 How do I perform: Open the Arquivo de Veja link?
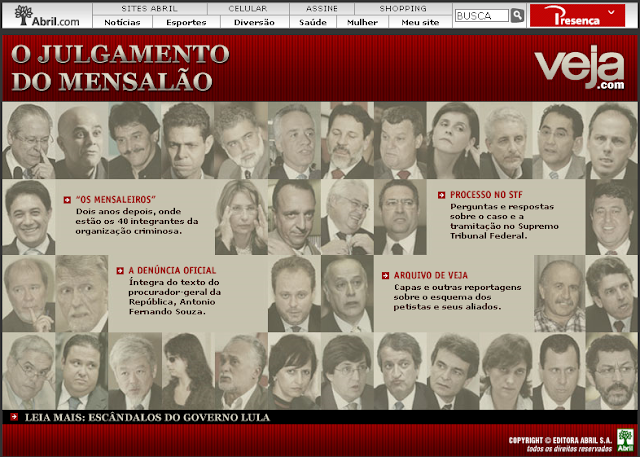pyautogui.click(x=431, y=275)
